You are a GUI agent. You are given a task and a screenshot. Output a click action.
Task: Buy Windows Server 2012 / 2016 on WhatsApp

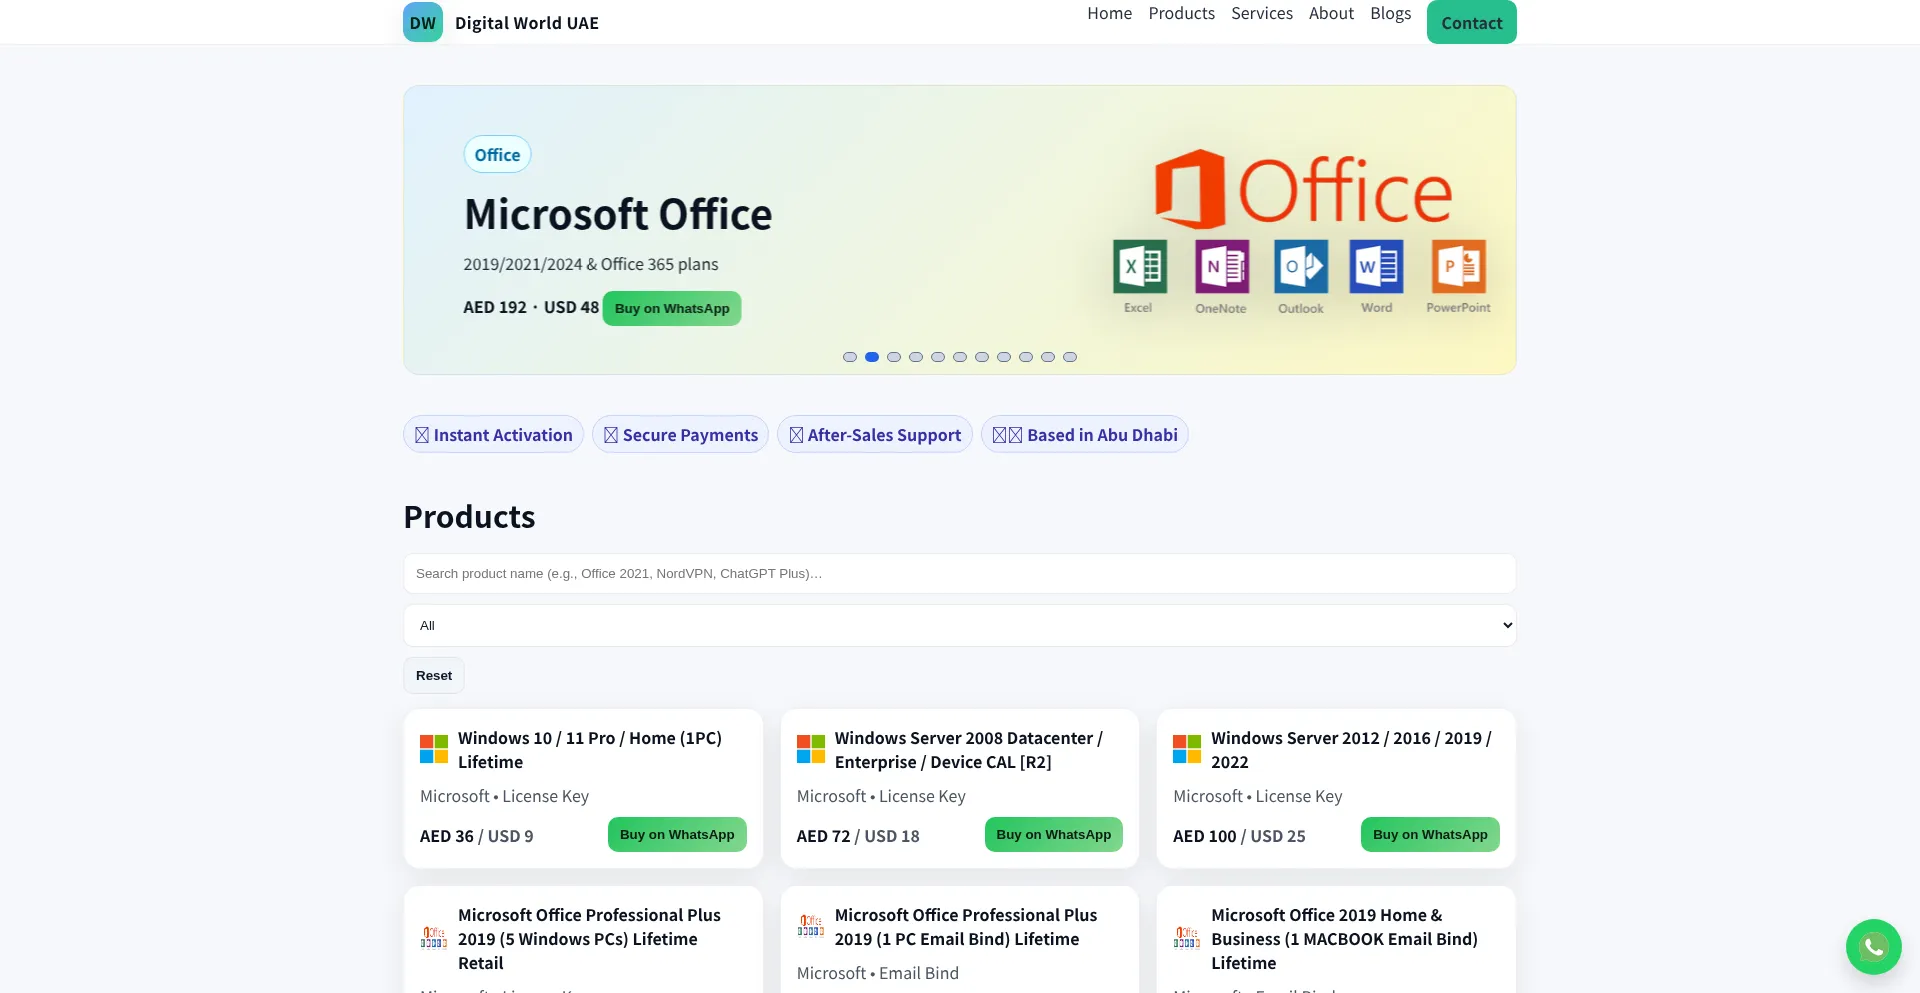pos(1430,835)
